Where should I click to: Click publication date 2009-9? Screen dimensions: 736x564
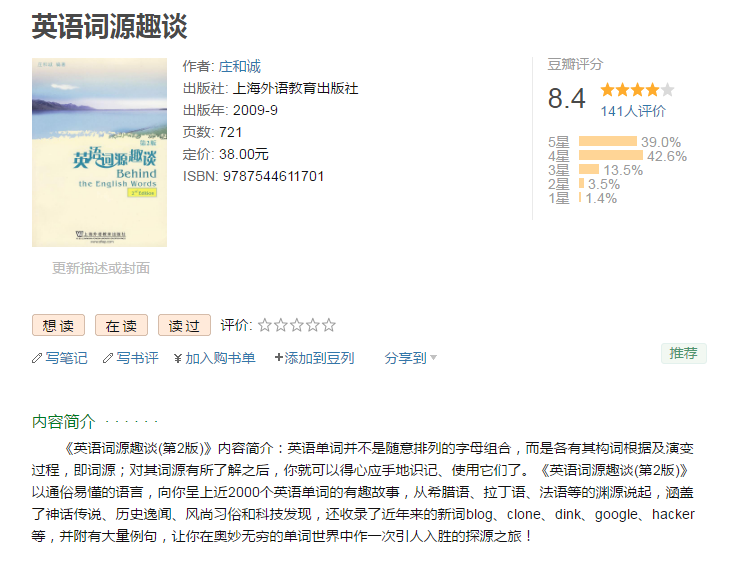tap(255, 110)
